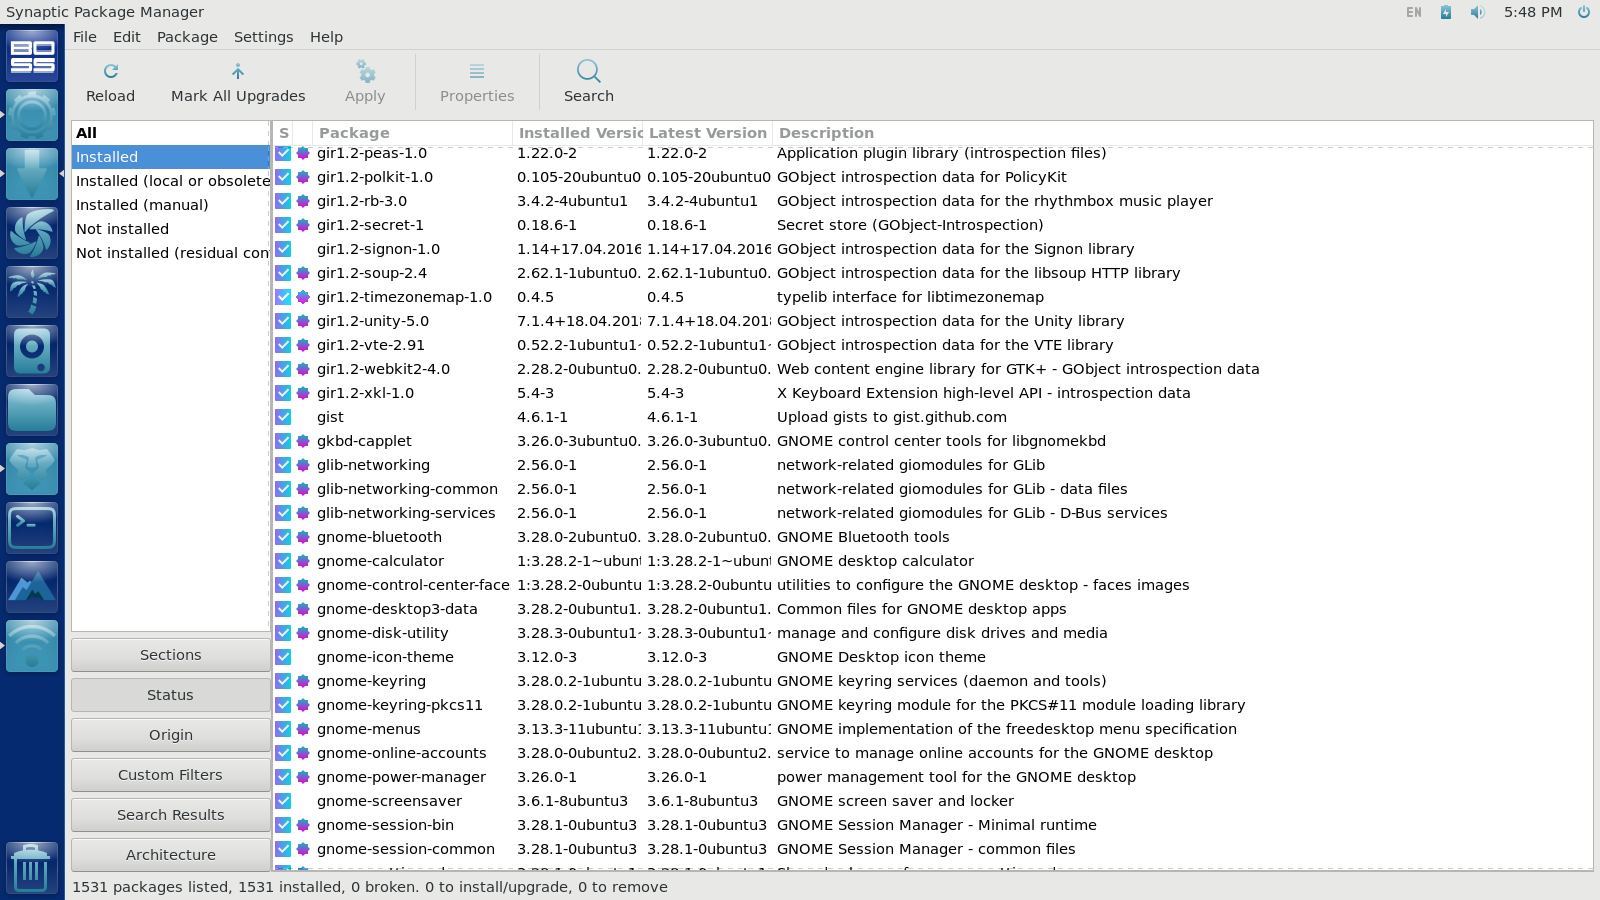1600x900 pixels.
Task: Sort by the Description column header
Action: coord(1182,133)
